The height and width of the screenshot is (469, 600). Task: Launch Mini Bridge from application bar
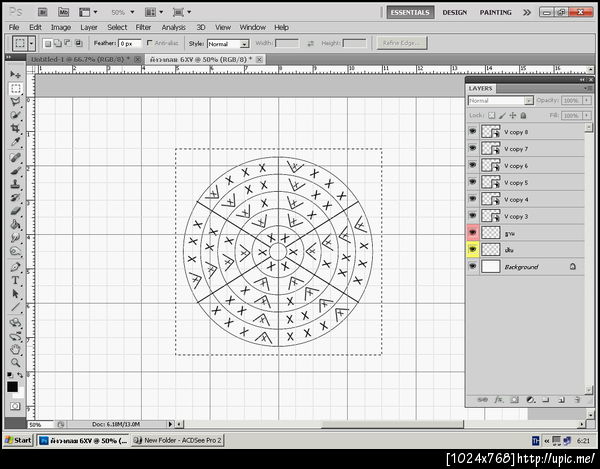coord(64,12)
